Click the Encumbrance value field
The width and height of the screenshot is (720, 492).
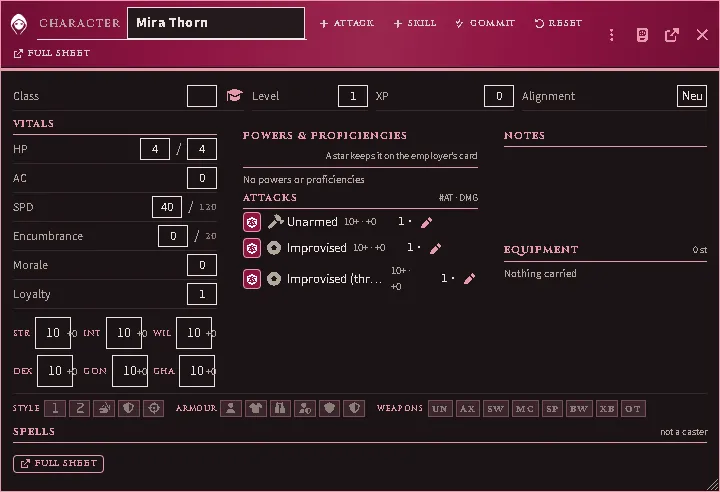(x=173, y=236)
